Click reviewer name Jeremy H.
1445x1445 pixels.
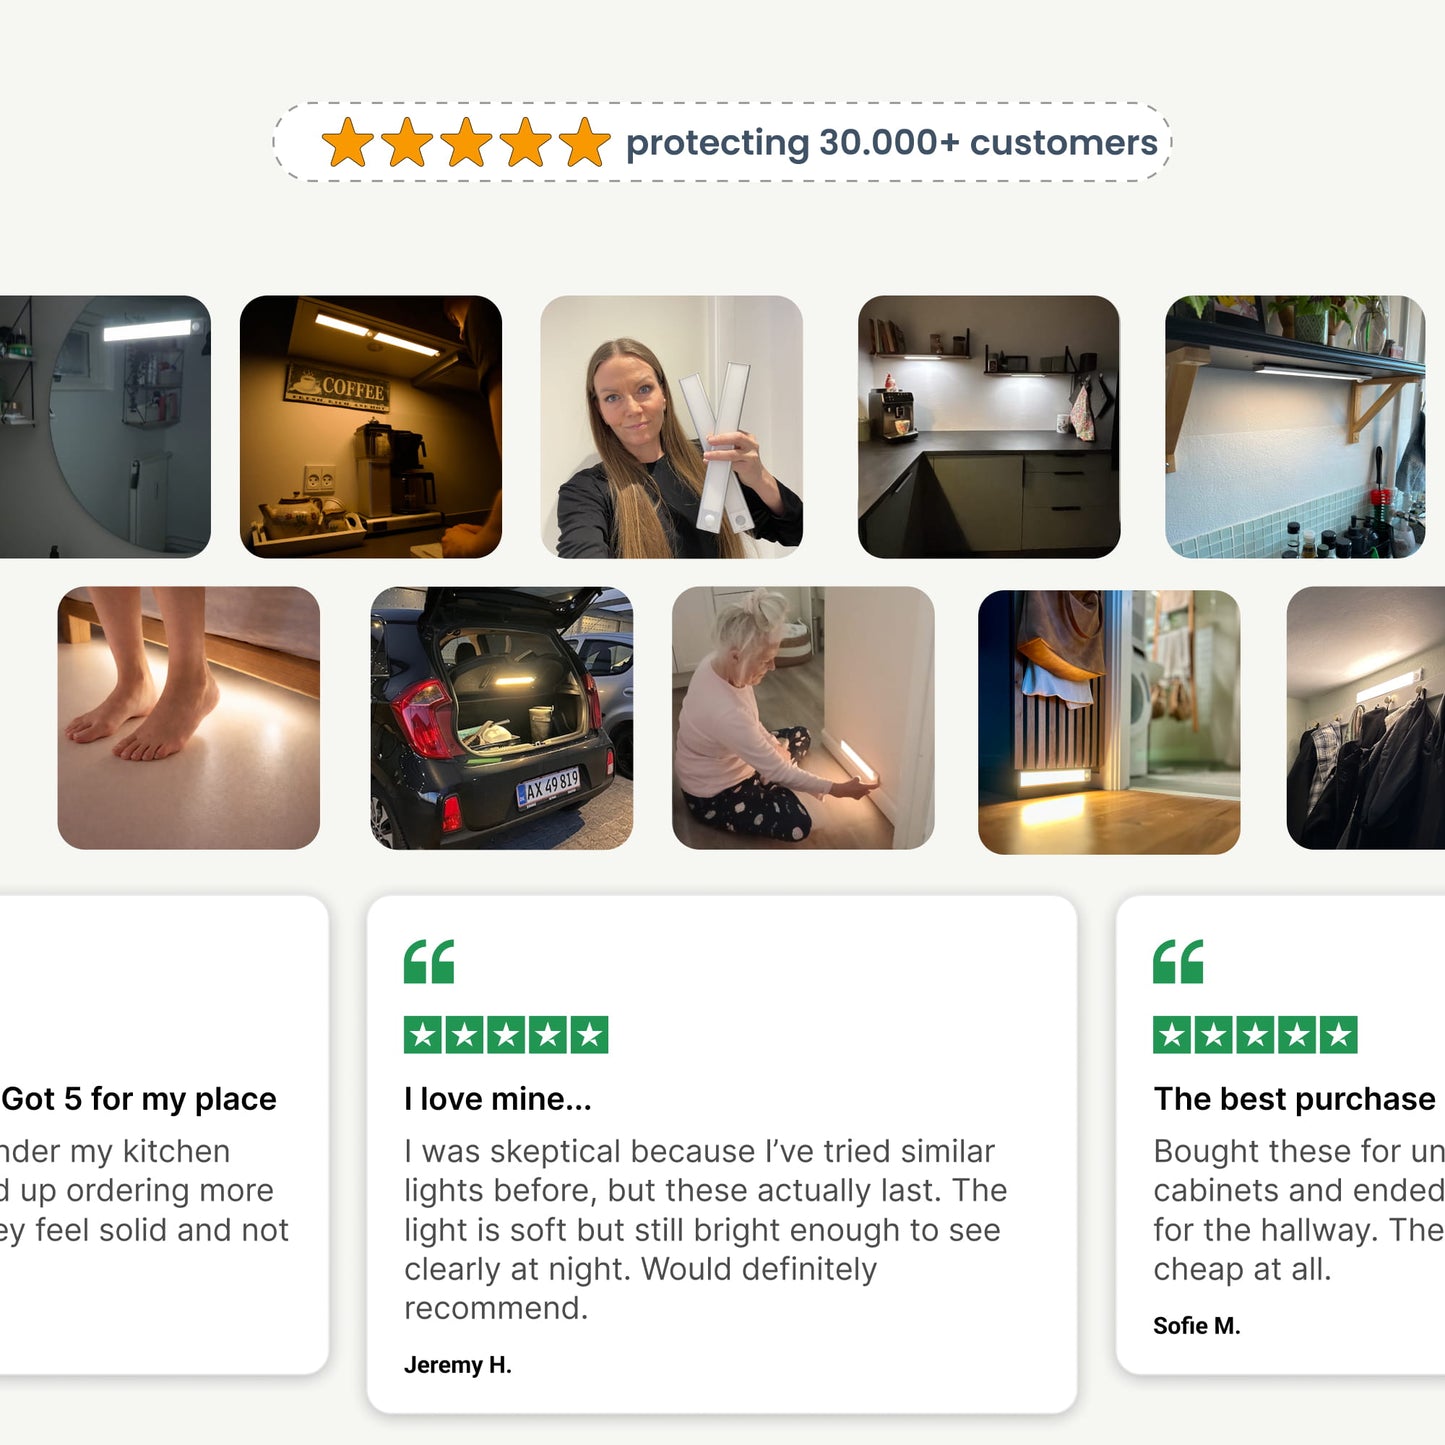point(458,1365)
